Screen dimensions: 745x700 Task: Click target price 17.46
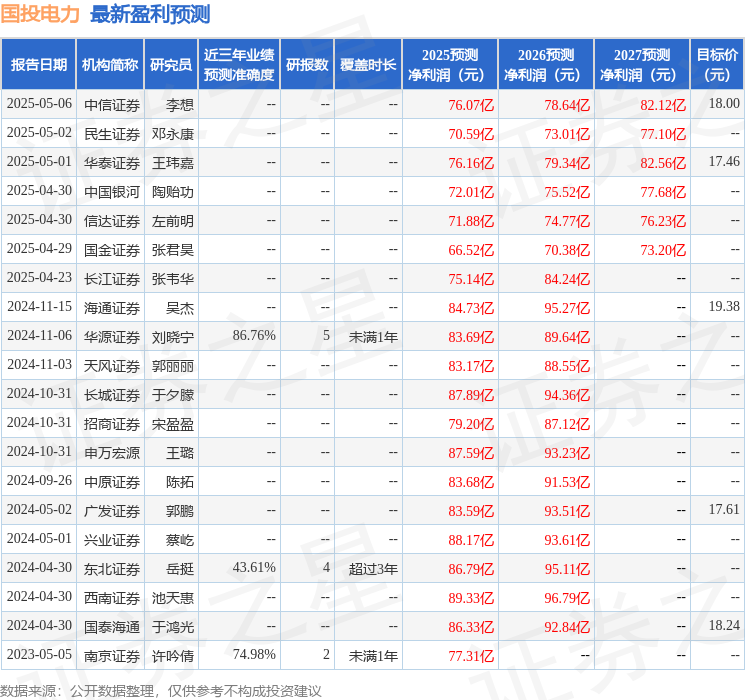tap(724, 162)
